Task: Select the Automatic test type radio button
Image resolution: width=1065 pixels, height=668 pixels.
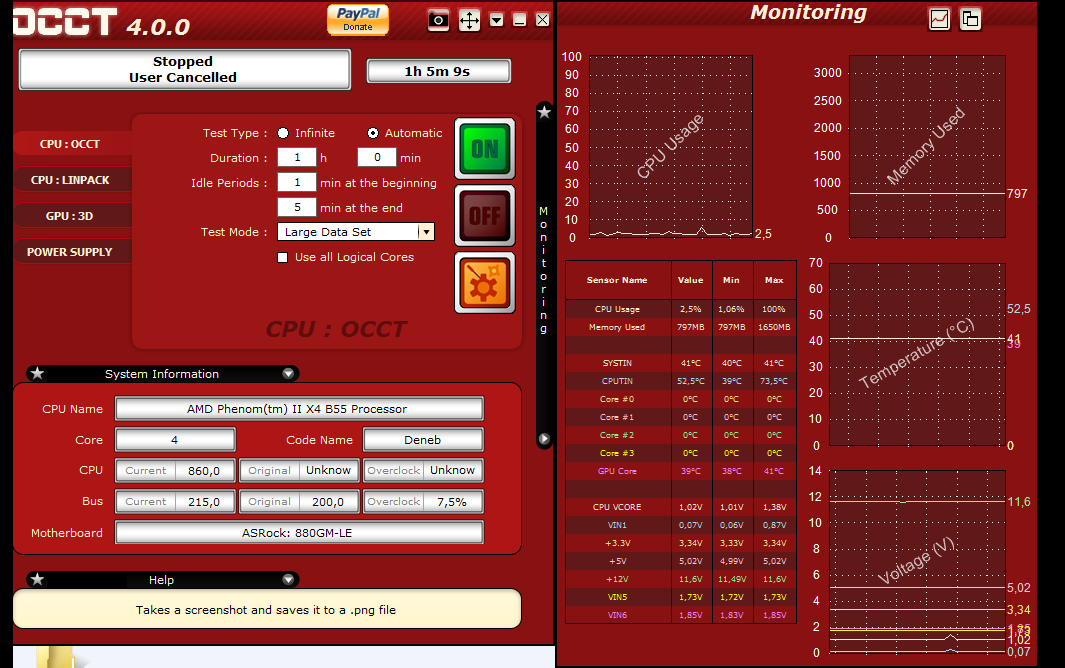Action: [373, 133]
